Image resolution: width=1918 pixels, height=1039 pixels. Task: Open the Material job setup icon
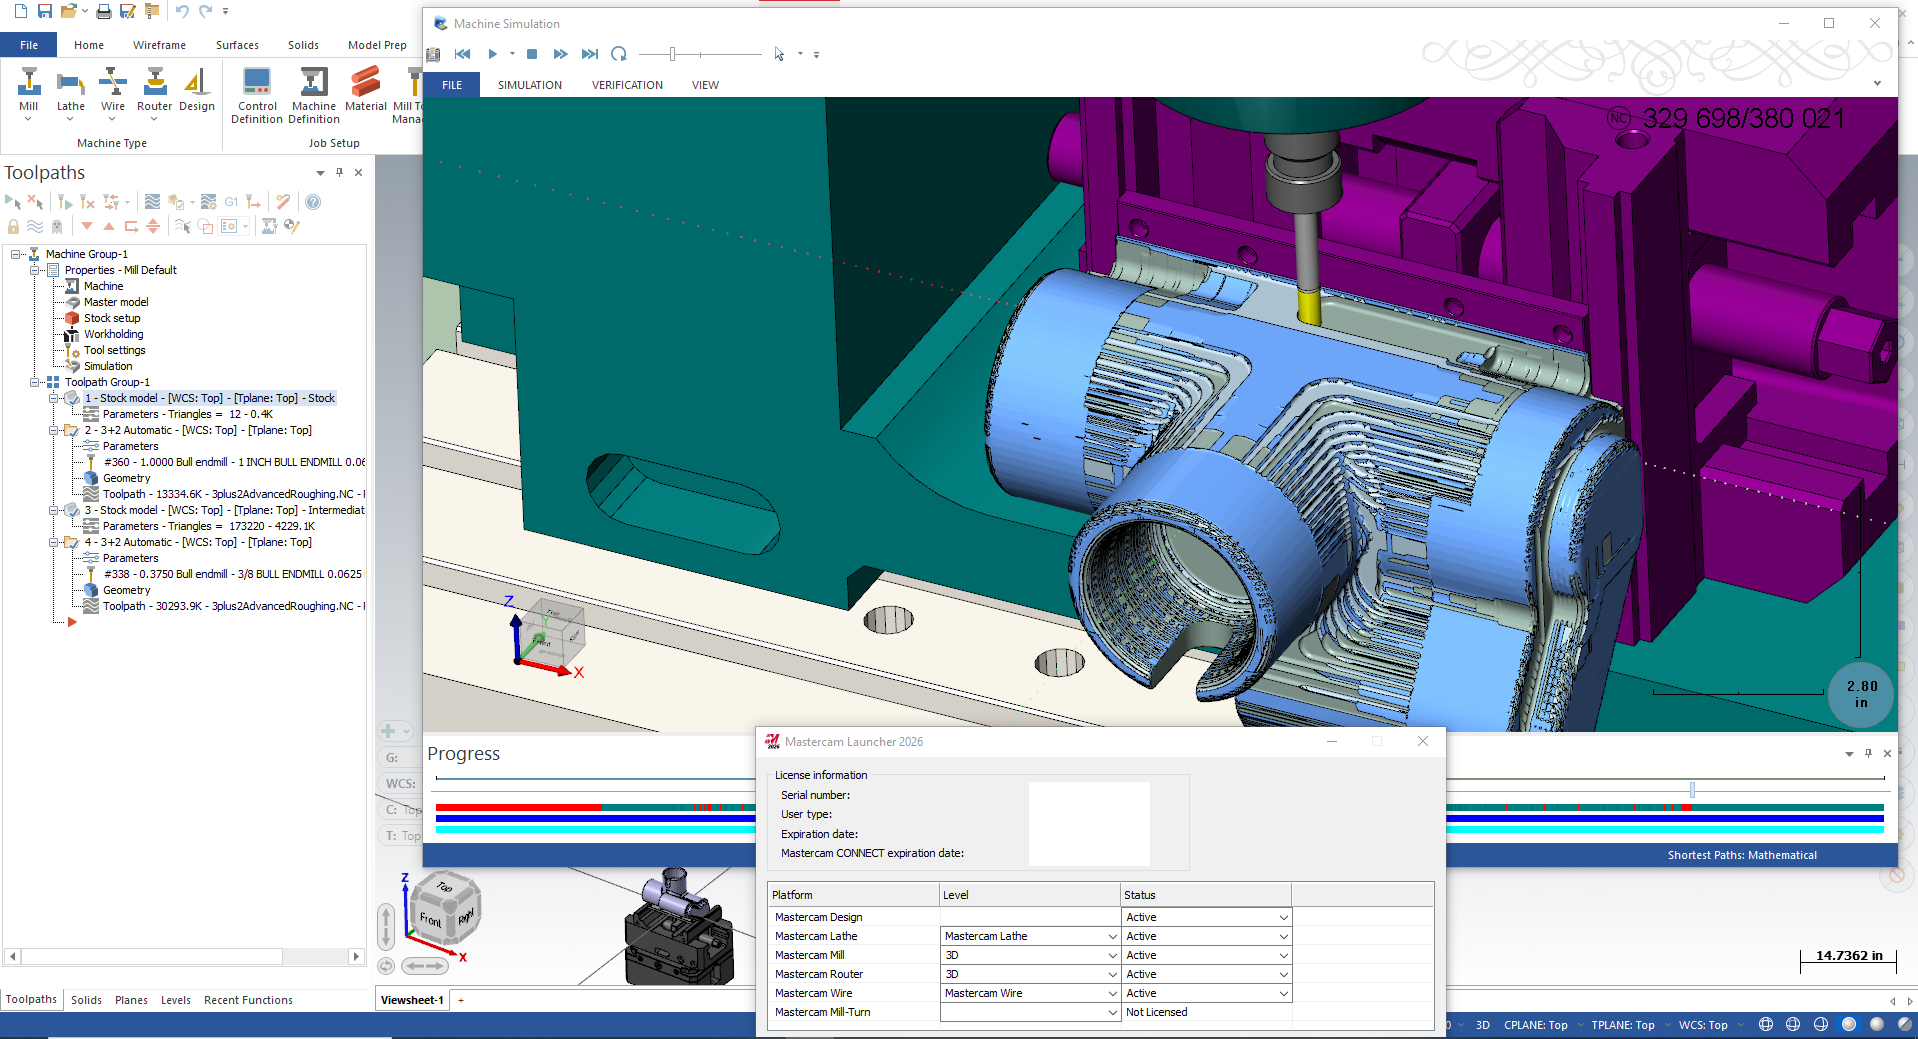(365, 90)
